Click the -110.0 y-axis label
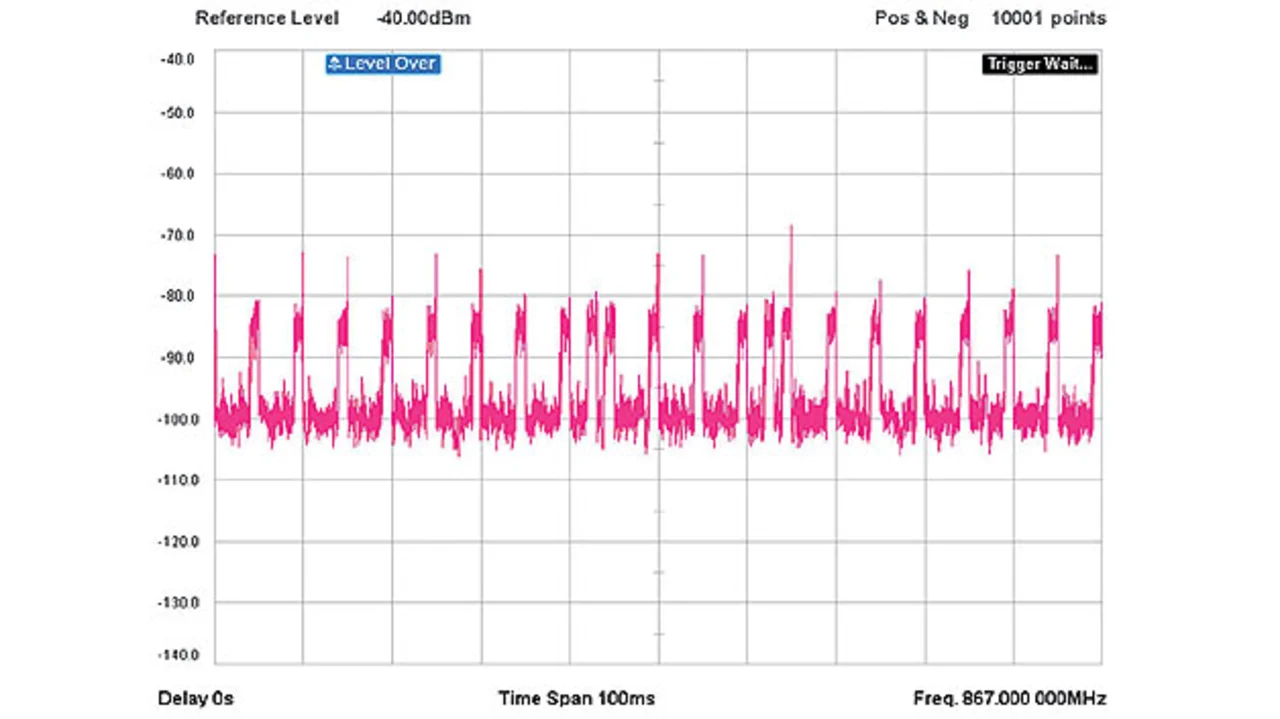The image size is (1280, 719). coord(176,480)
